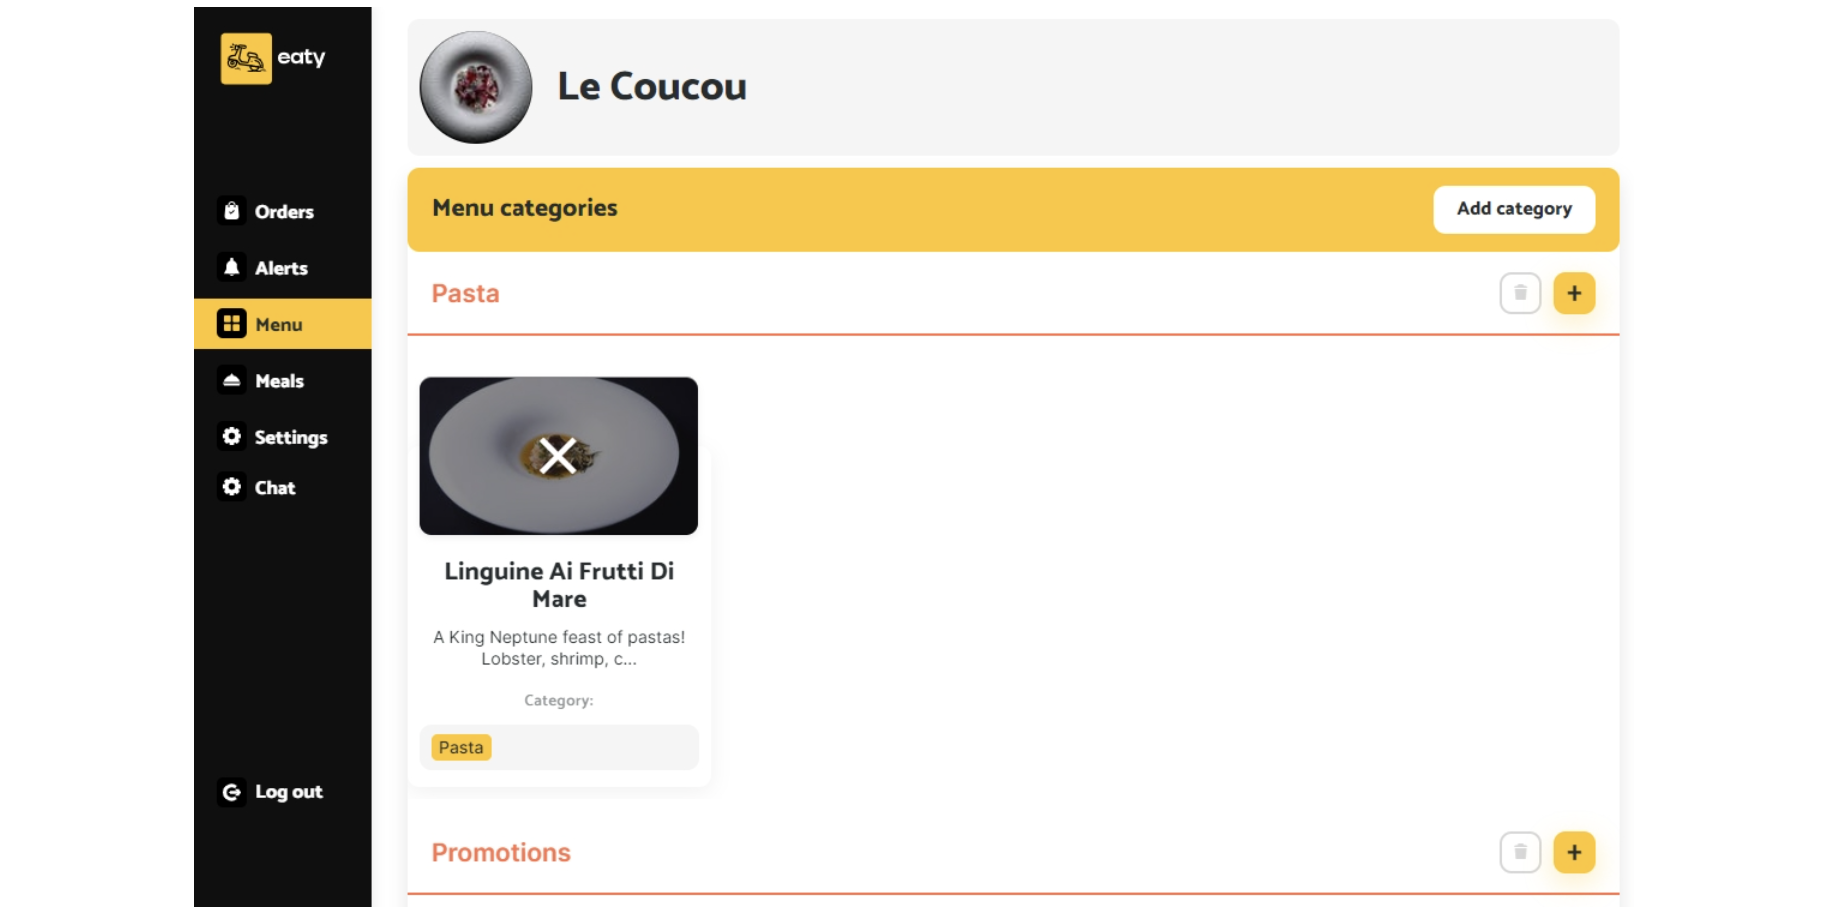
Task: Click the eaty scooter logo icon
Action: click(246, 58)
